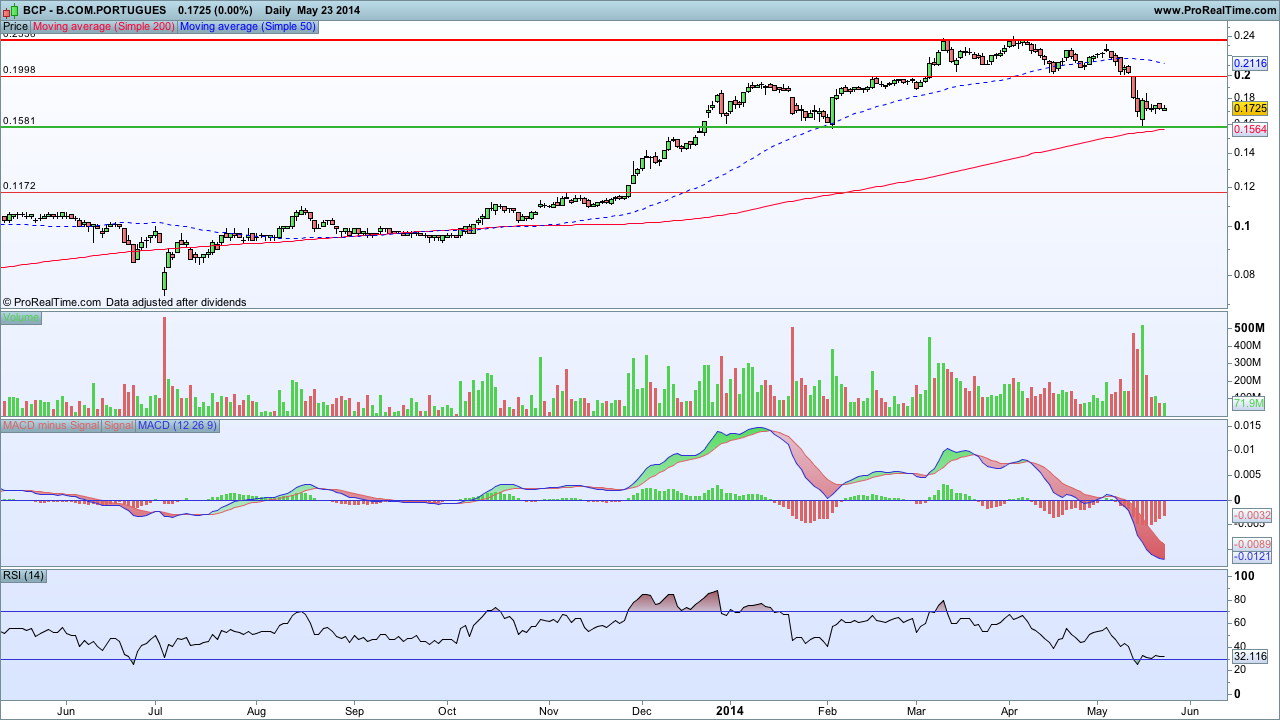Click the May 23 2014 date

coord(329,10)
